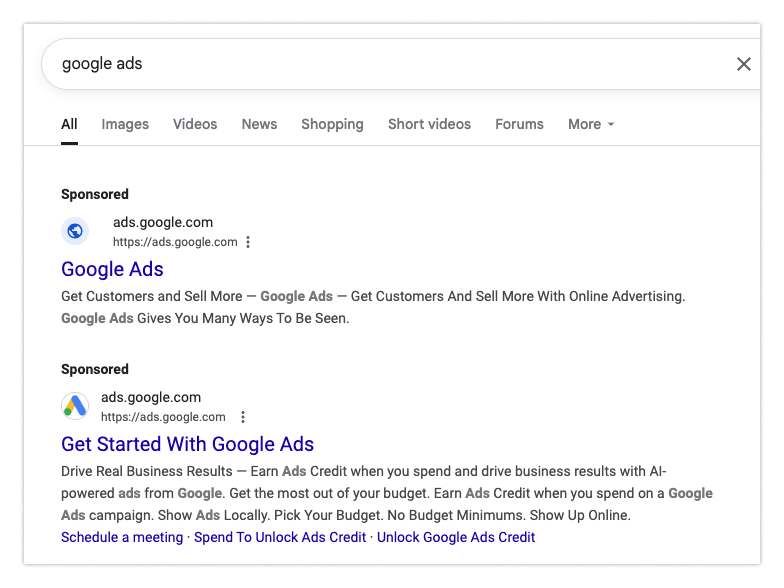
Task: Open the three-dot menu of the first ad
Action: [248, 242]
